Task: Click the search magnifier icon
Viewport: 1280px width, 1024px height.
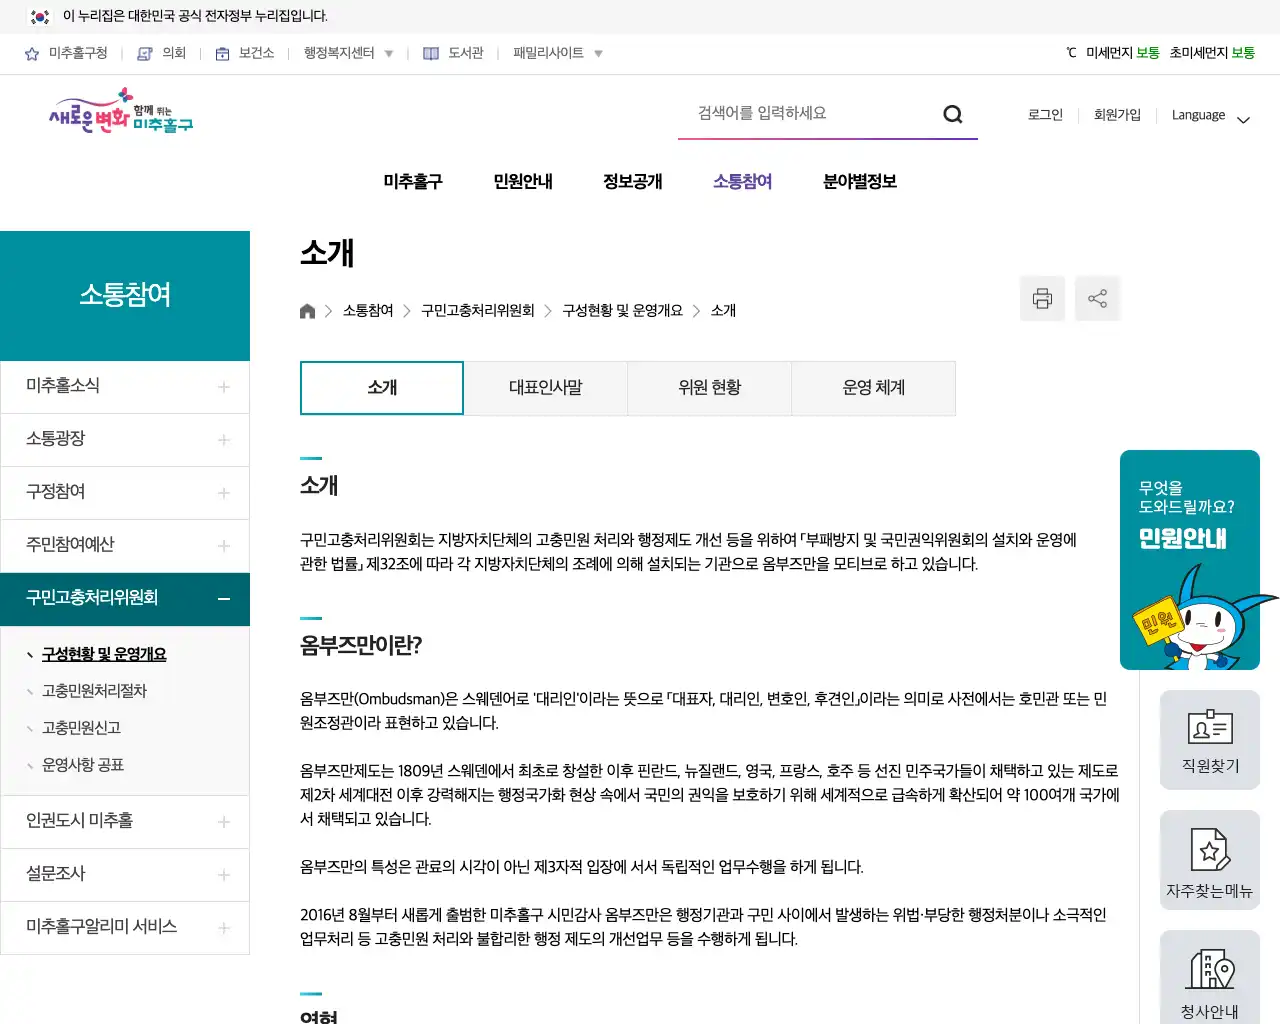Action: click(x=952, y=114)
